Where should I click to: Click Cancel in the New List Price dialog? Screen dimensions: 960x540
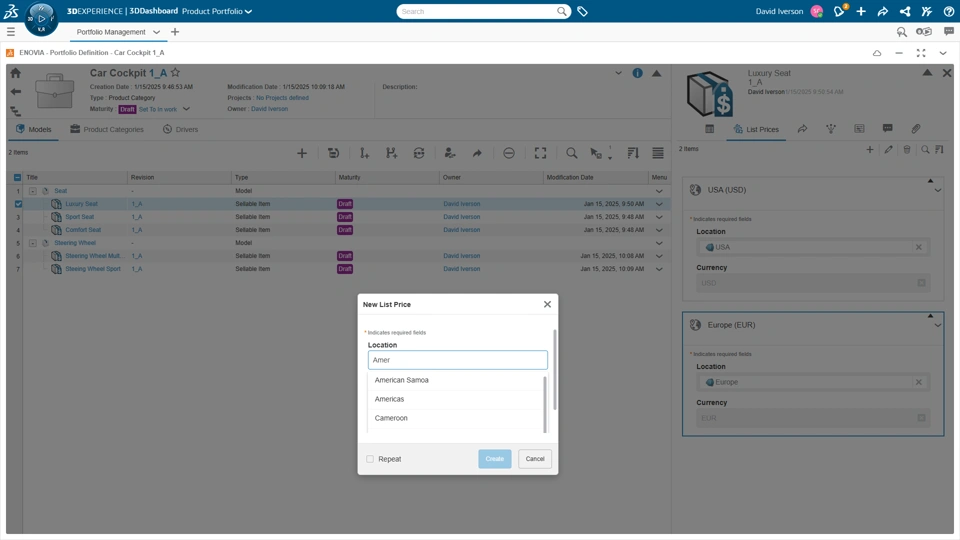tap(534, 459)
